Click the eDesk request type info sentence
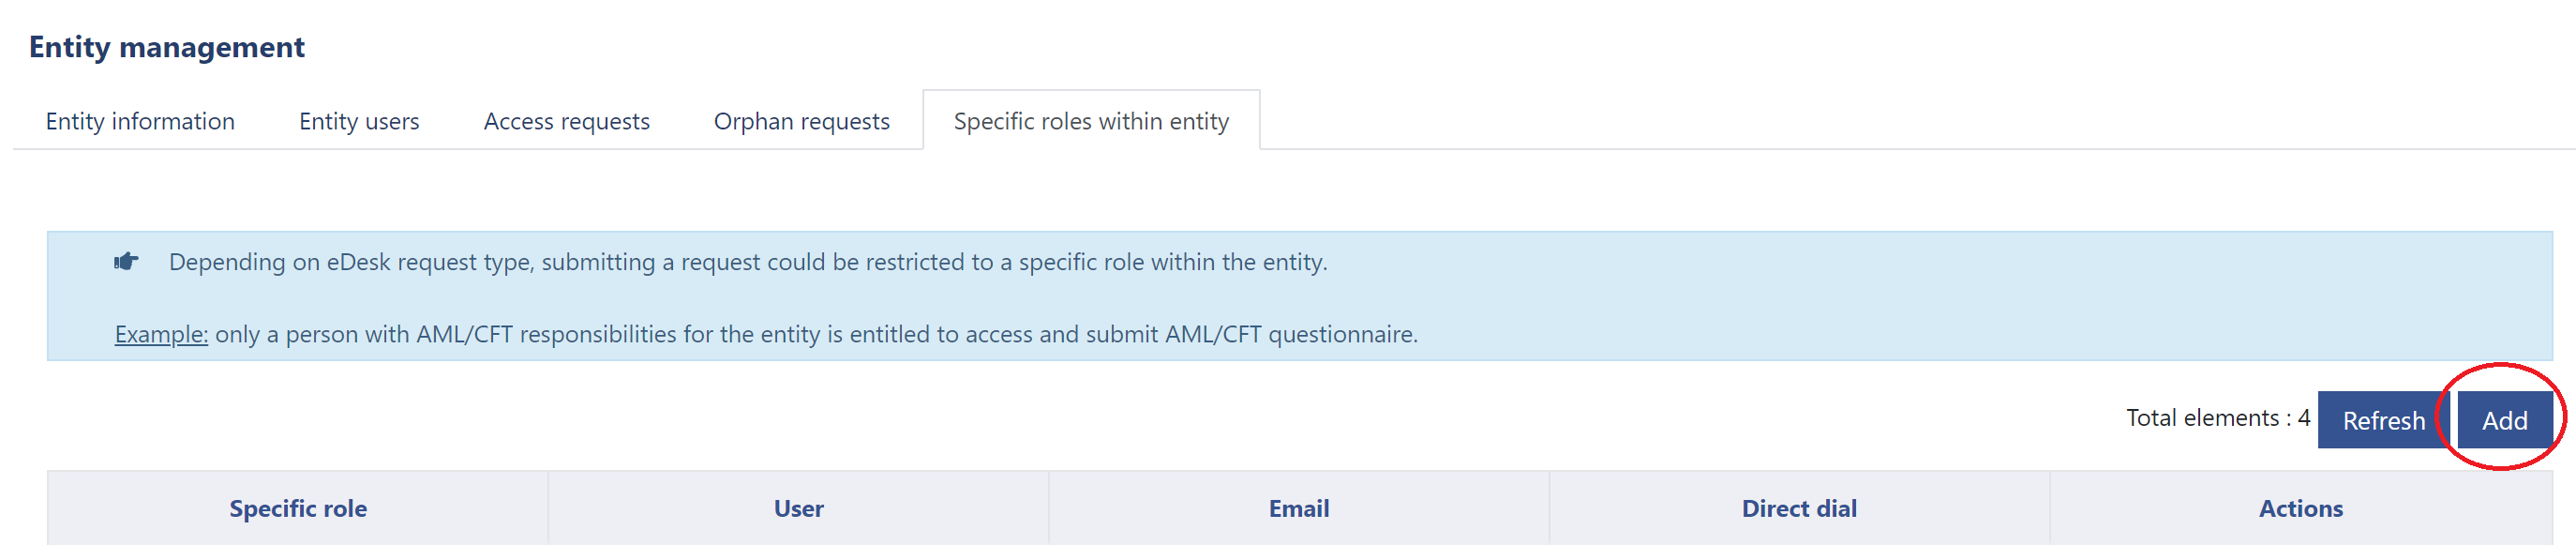The image size is (2576, 545). point(747,262)
